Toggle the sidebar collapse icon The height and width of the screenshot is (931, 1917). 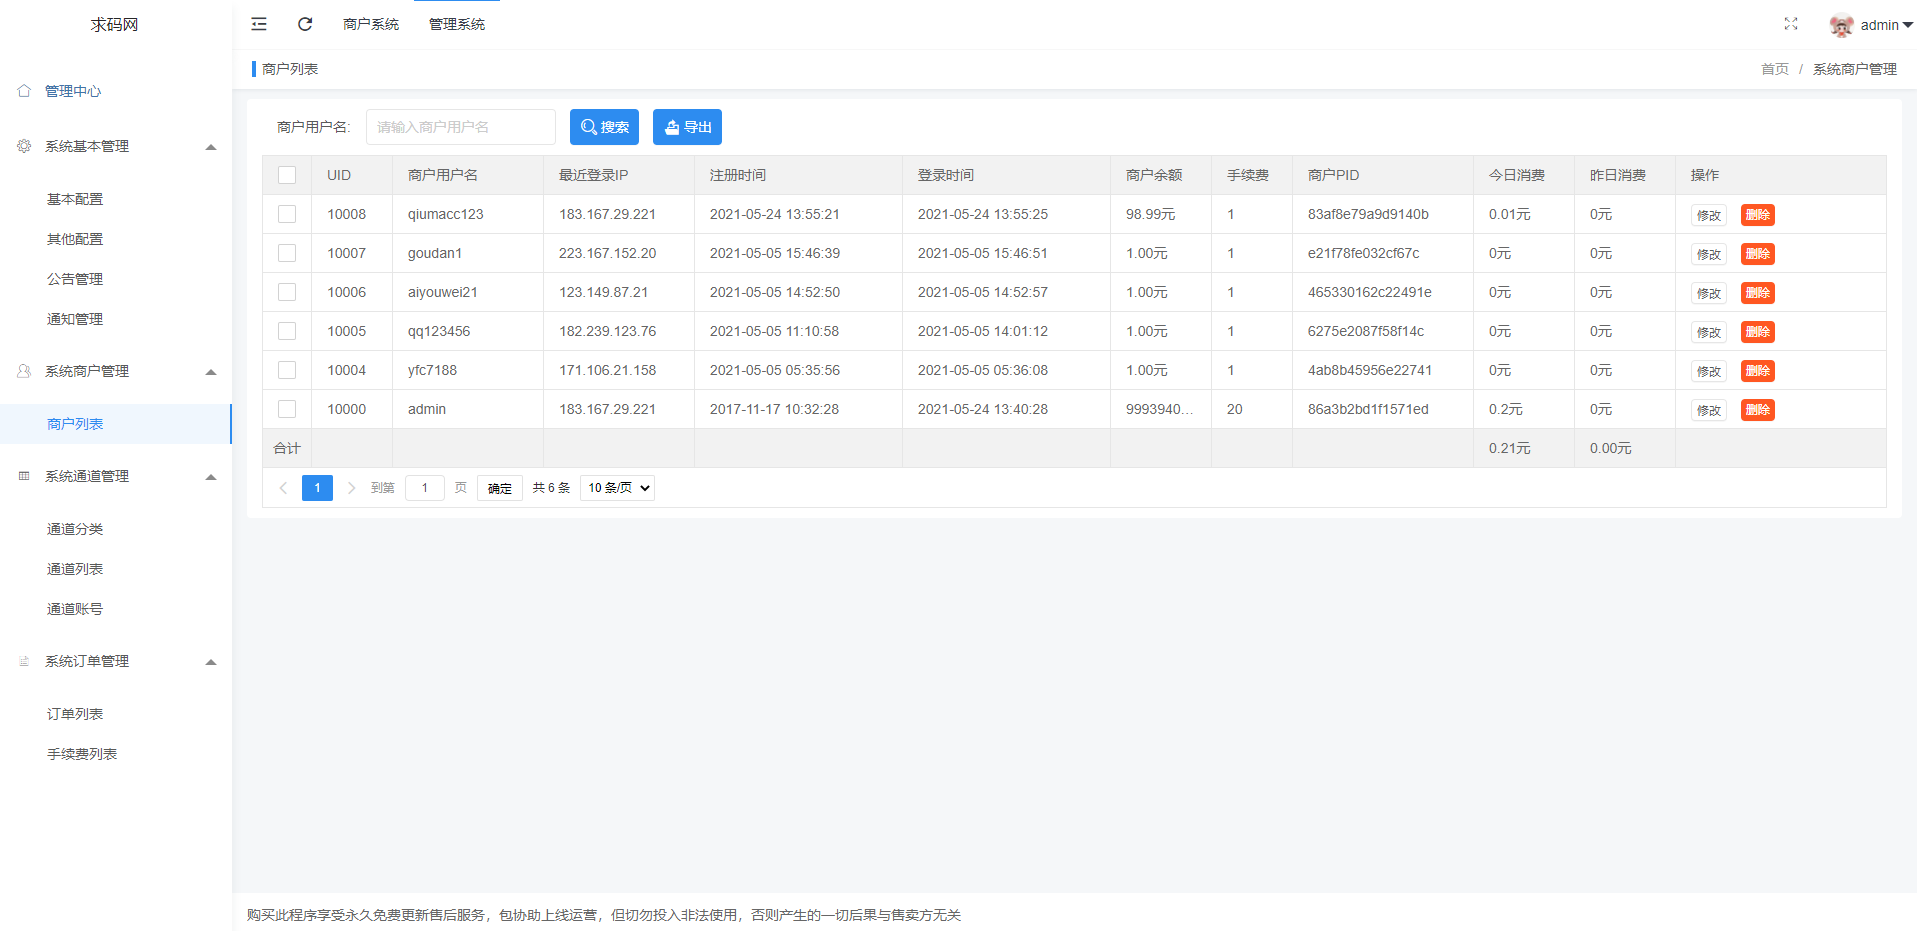259,24
